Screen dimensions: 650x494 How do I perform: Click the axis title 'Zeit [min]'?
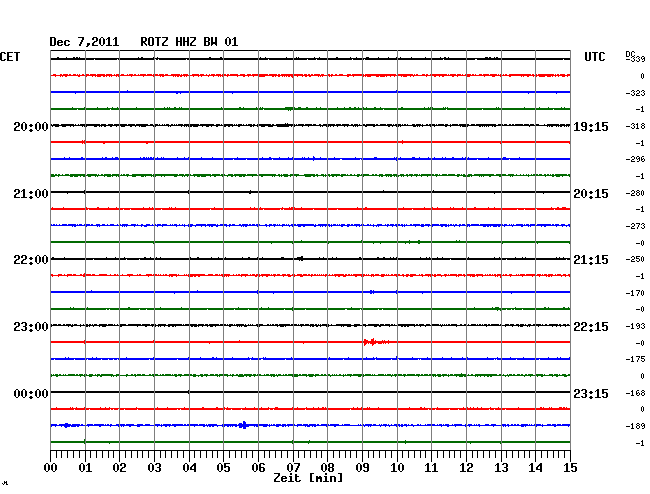pos(308,478)
